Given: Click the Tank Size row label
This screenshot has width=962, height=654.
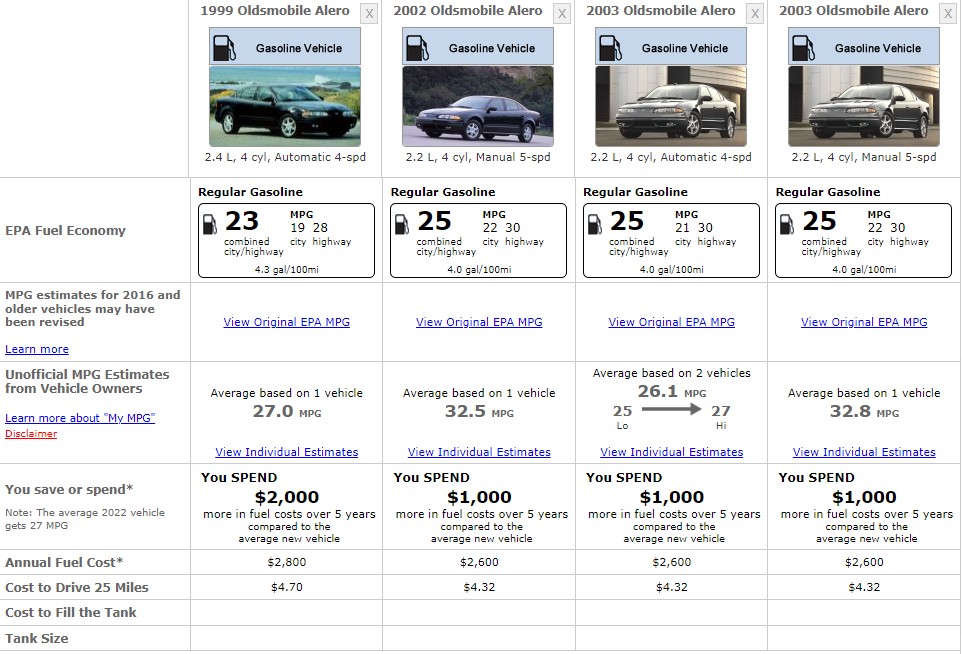Looking at the screenshot, I should point(37,638).
